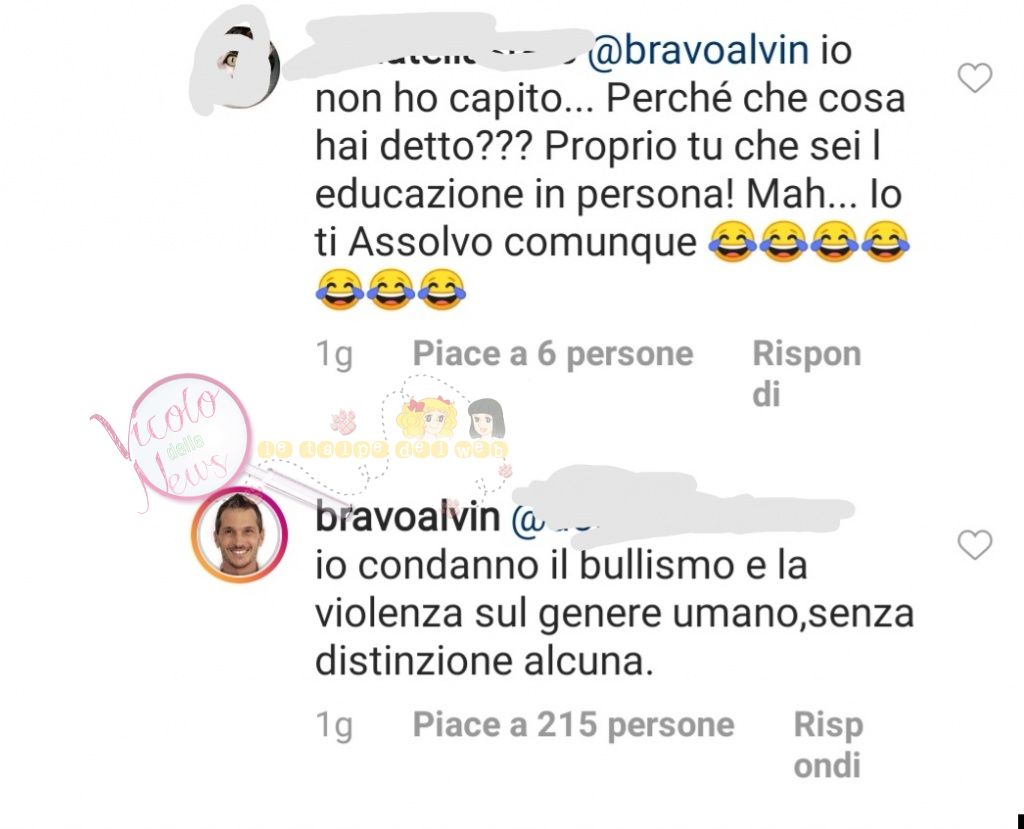
Task: Reply to the first comment with 'Rispondi'
Action: pos(807,374)
